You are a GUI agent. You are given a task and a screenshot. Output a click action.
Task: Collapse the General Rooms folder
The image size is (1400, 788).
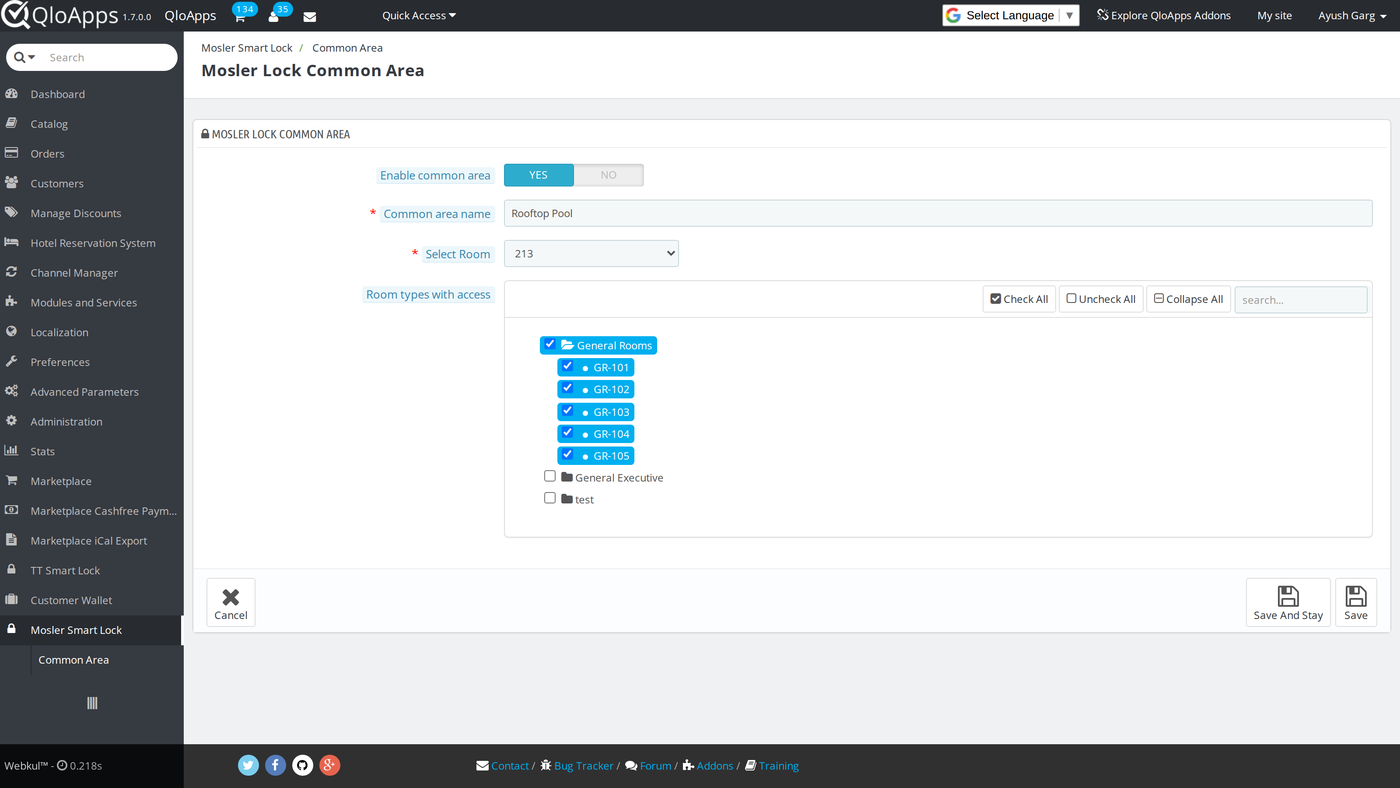click(x=568, y=345)
